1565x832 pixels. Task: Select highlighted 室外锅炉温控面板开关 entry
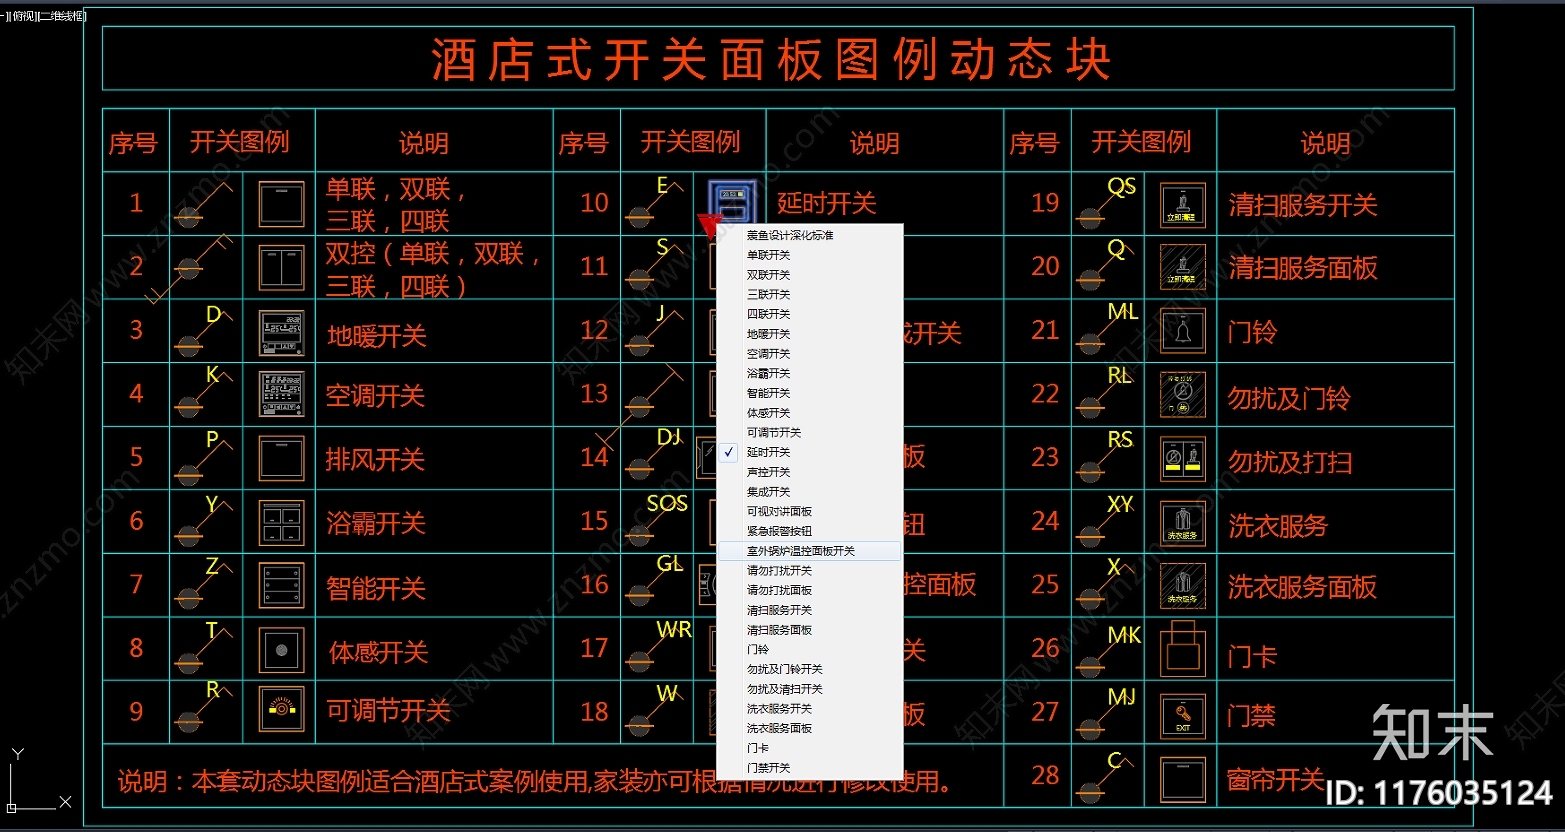tap(810, 551)
